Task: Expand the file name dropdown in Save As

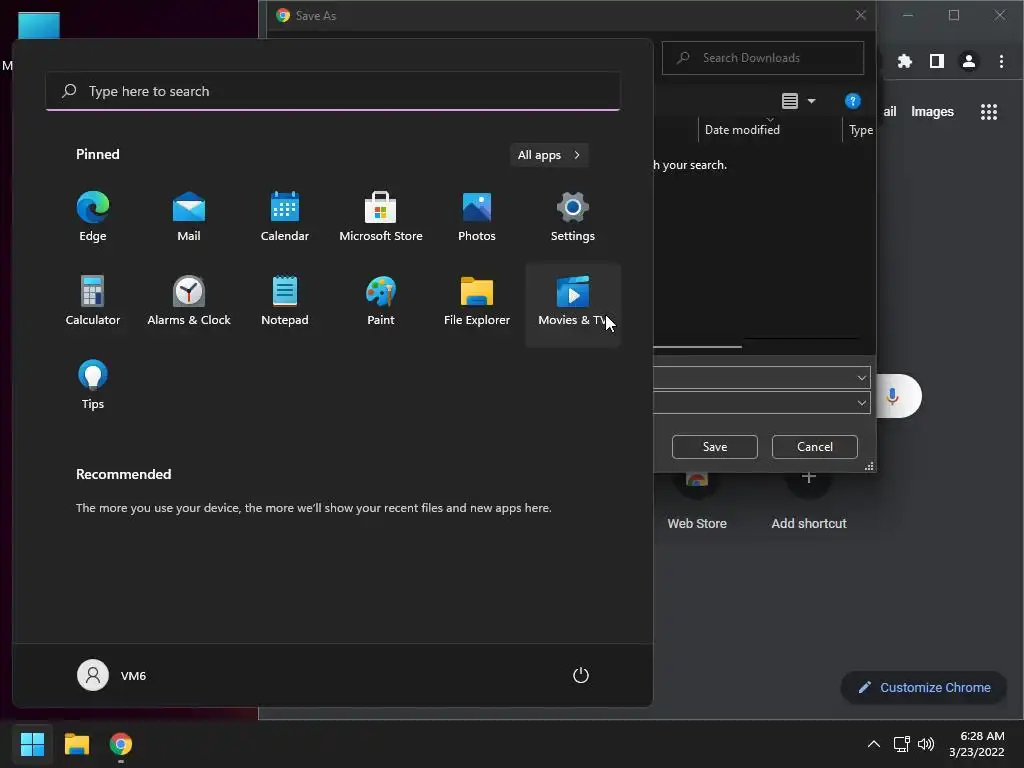Action: point(861,377)
